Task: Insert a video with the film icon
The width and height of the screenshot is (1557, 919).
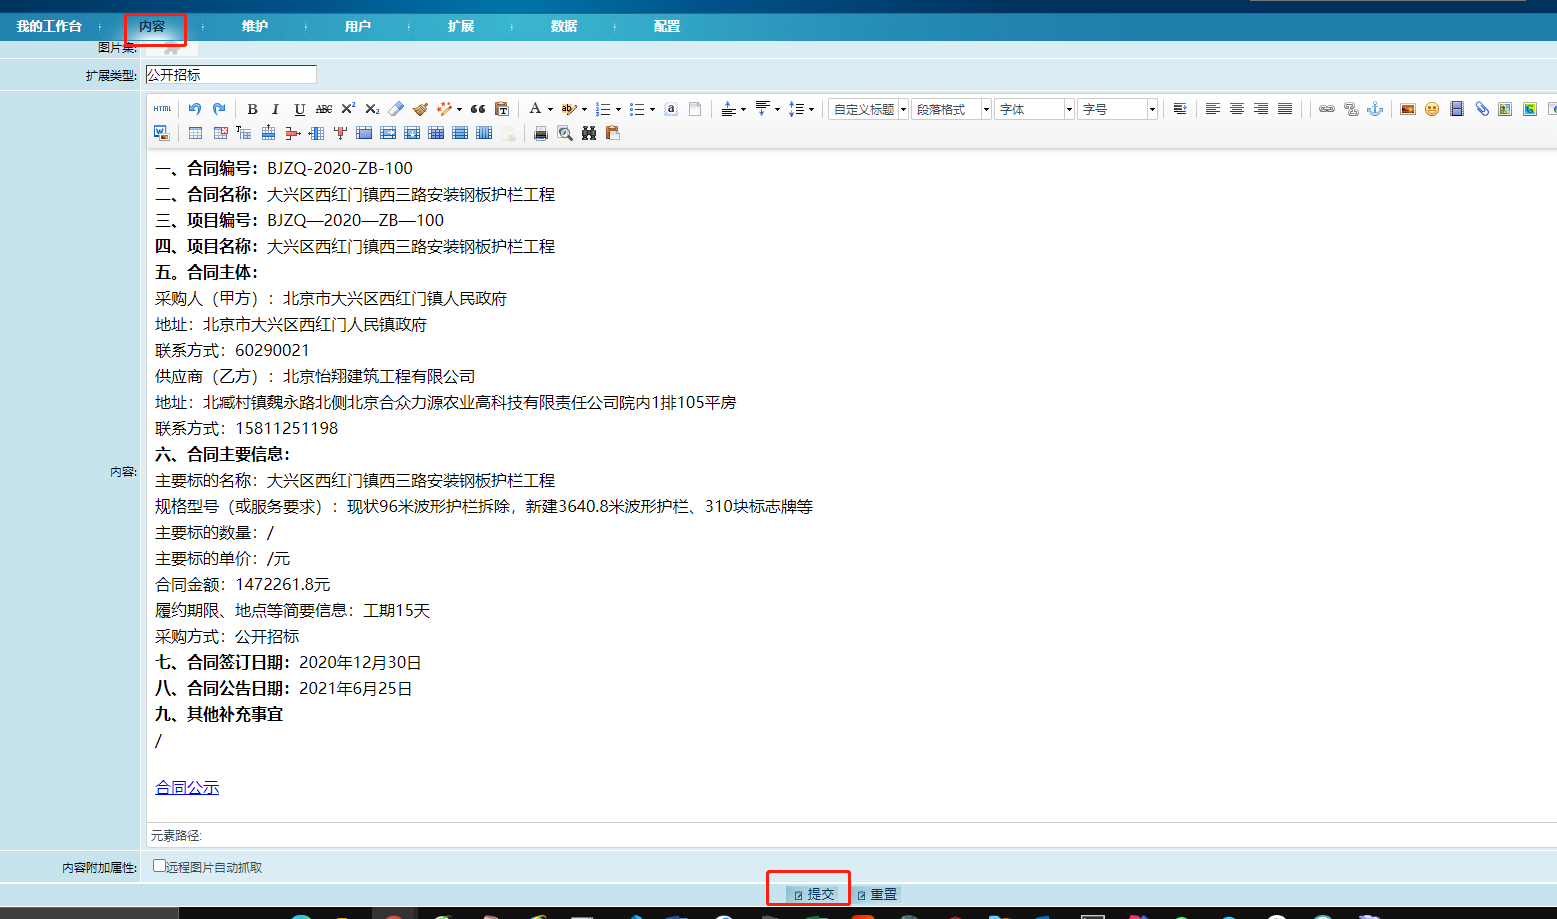Action: tap(1457, 109)
